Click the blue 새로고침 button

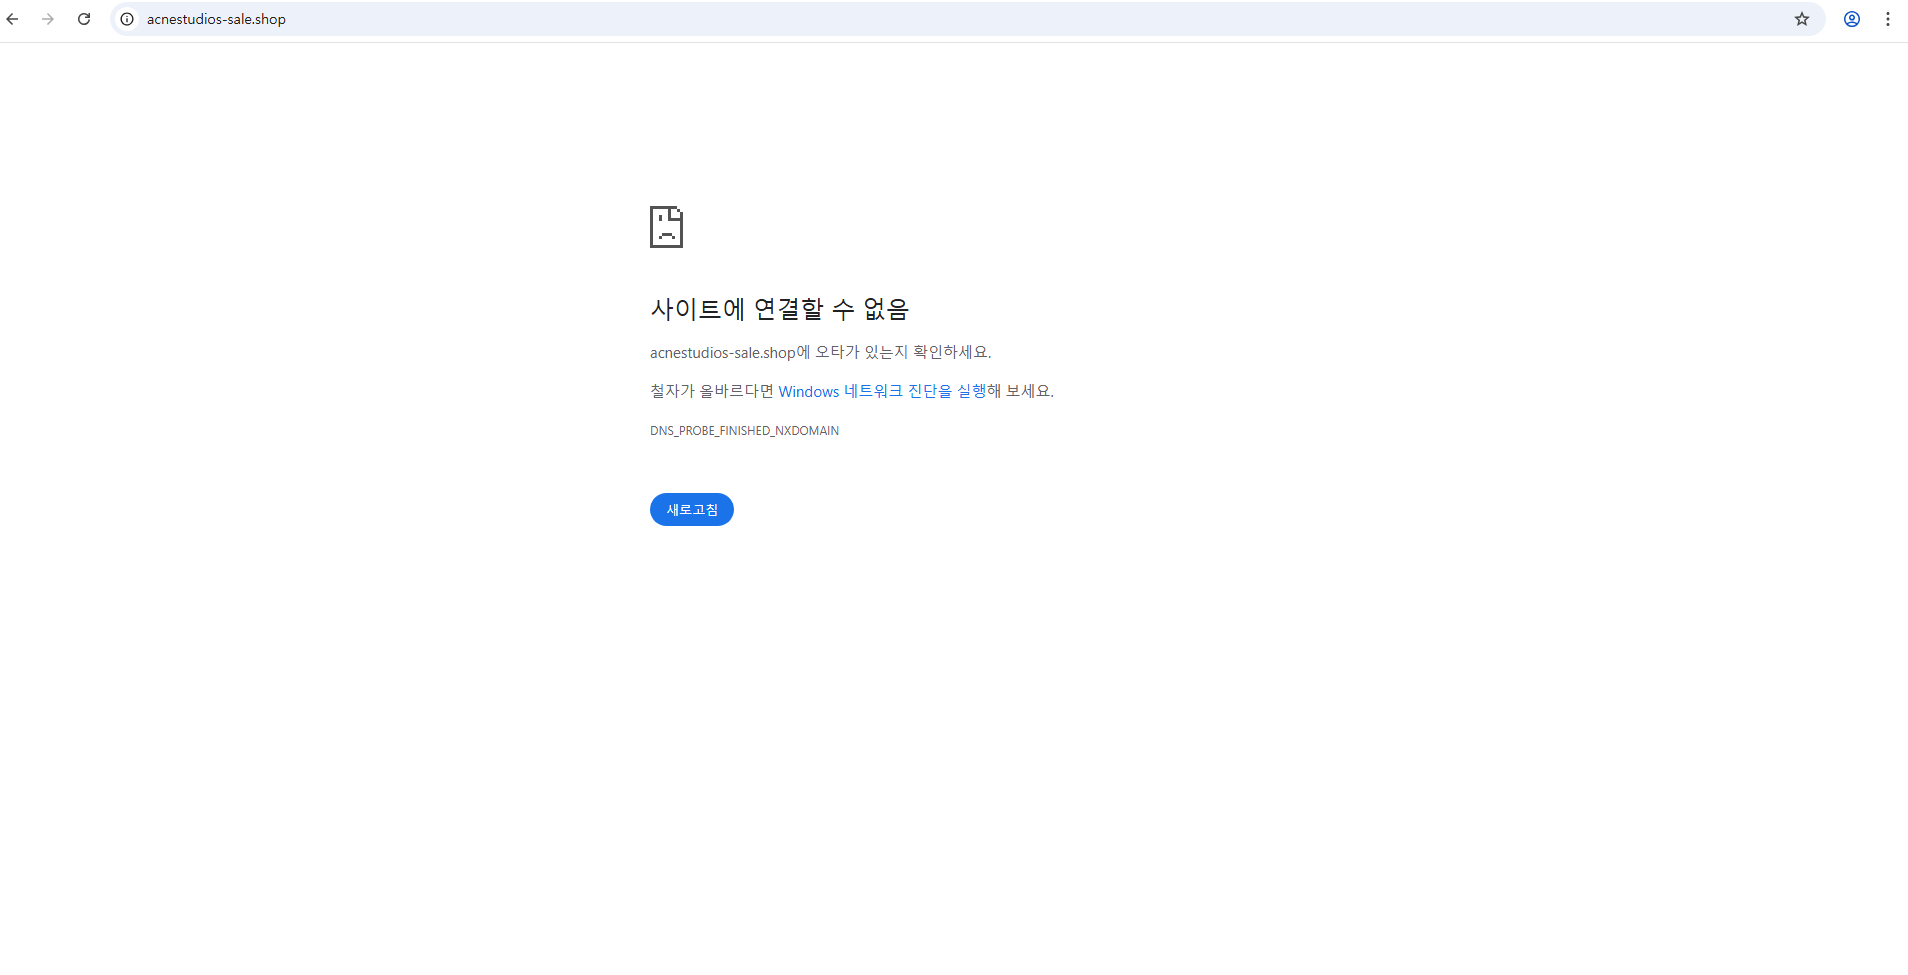coord(692,510)
